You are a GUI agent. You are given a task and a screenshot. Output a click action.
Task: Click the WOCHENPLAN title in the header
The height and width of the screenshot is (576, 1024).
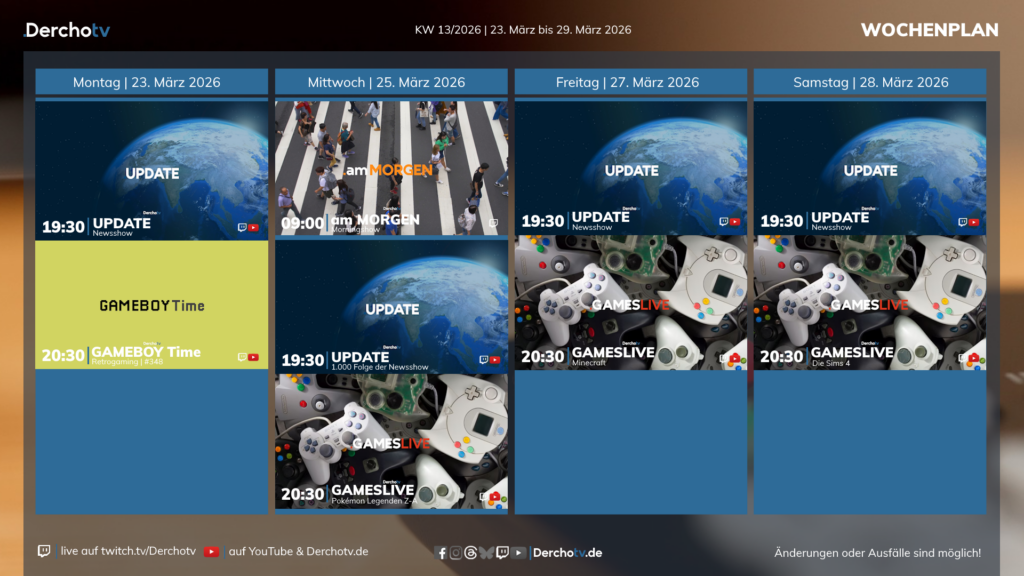point(929,30)
